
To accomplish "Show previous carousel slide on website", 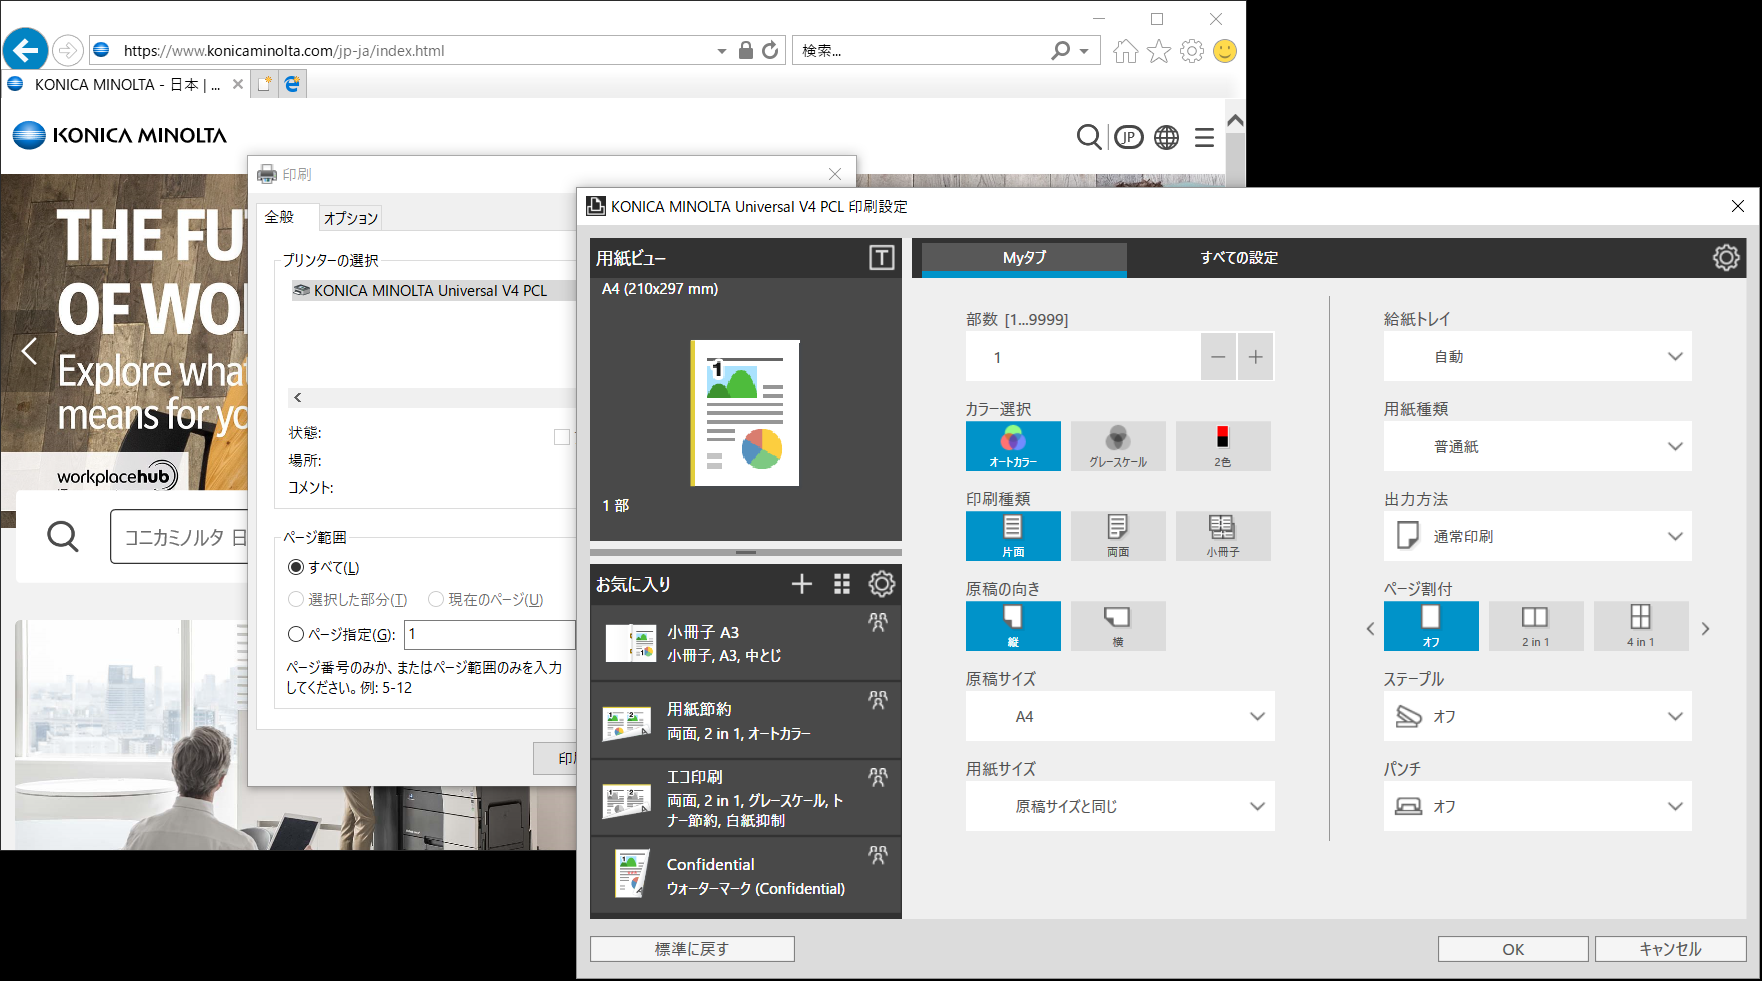I will click(x=29, y=351).
